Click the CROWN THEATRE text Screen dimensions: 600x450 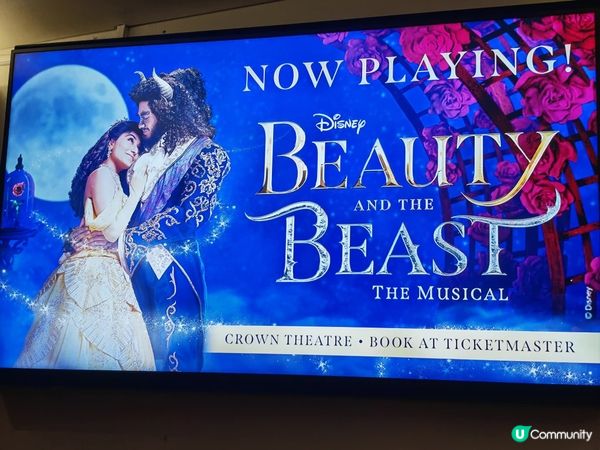point(288,340)
